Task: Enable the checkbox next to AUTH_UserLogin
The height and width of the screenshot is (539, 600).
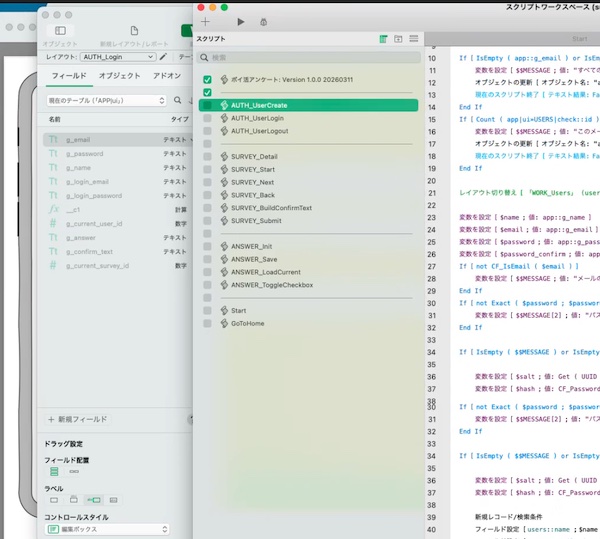Action: pyautogui.click(x=207, y=118)
